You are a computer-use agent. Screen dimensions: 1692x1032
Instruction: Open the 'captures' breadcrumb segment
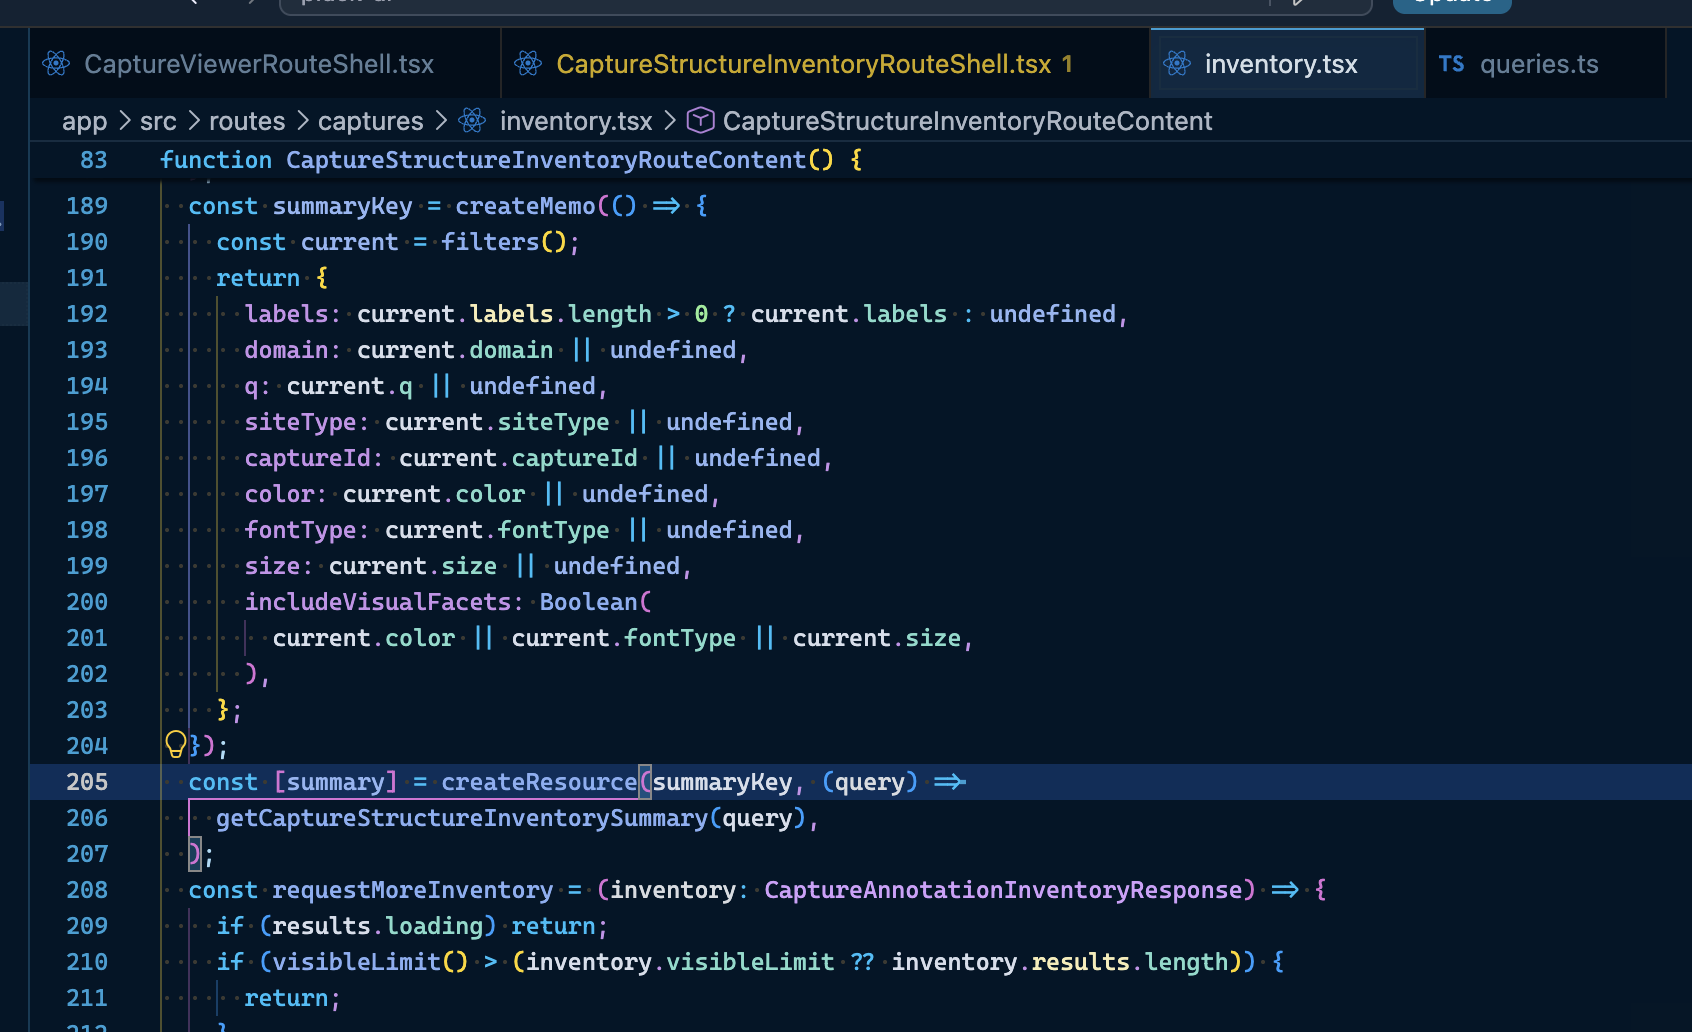click(x=371, y=122)
